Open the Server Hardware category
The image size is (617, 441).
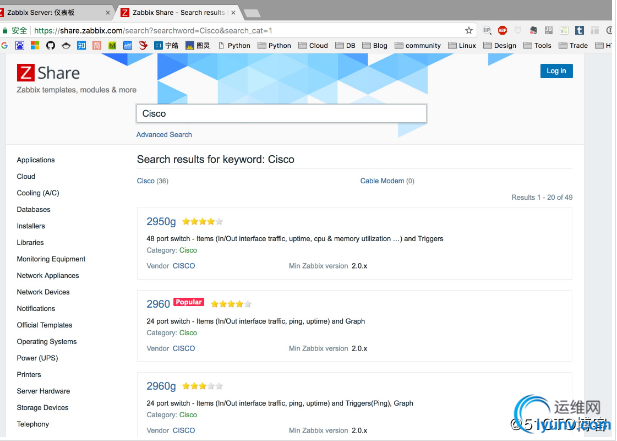[43, 391]
